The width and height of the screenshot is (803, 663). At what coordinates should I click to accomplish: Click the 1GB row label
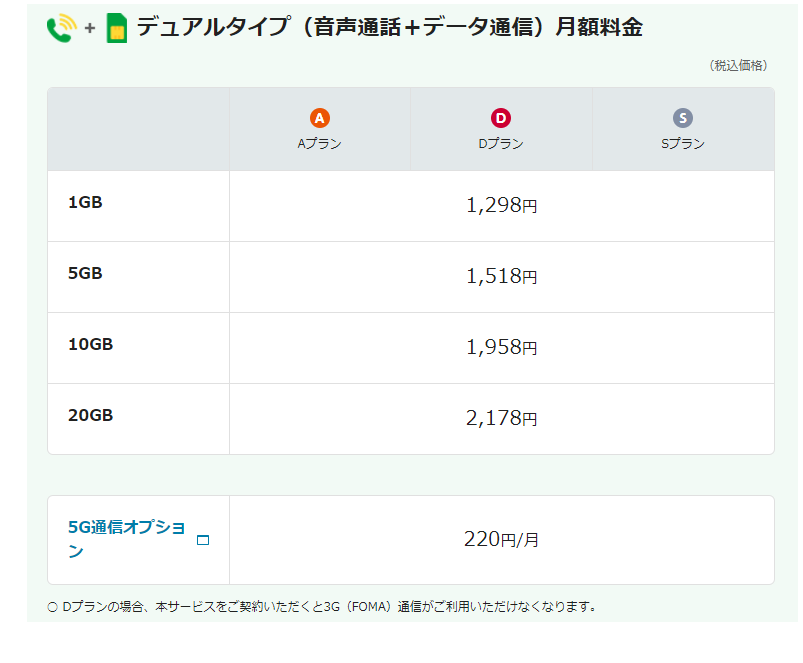pyautogui.click(x=85, y=202)
